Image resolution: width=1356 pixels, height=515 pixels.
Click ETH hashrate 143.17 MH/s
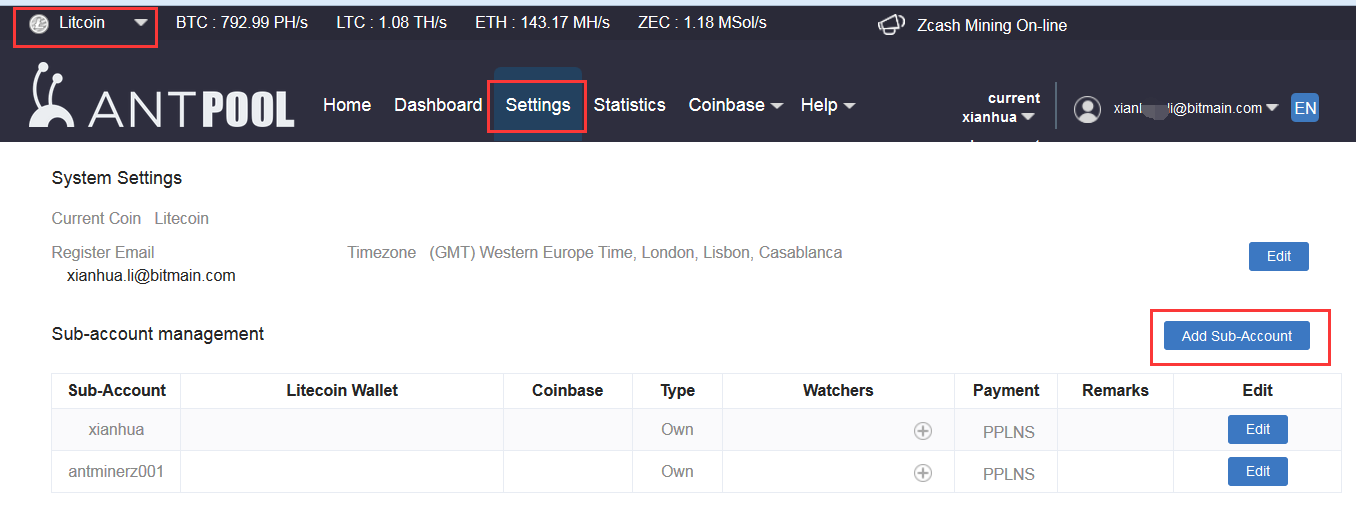(x=542, y=22)
